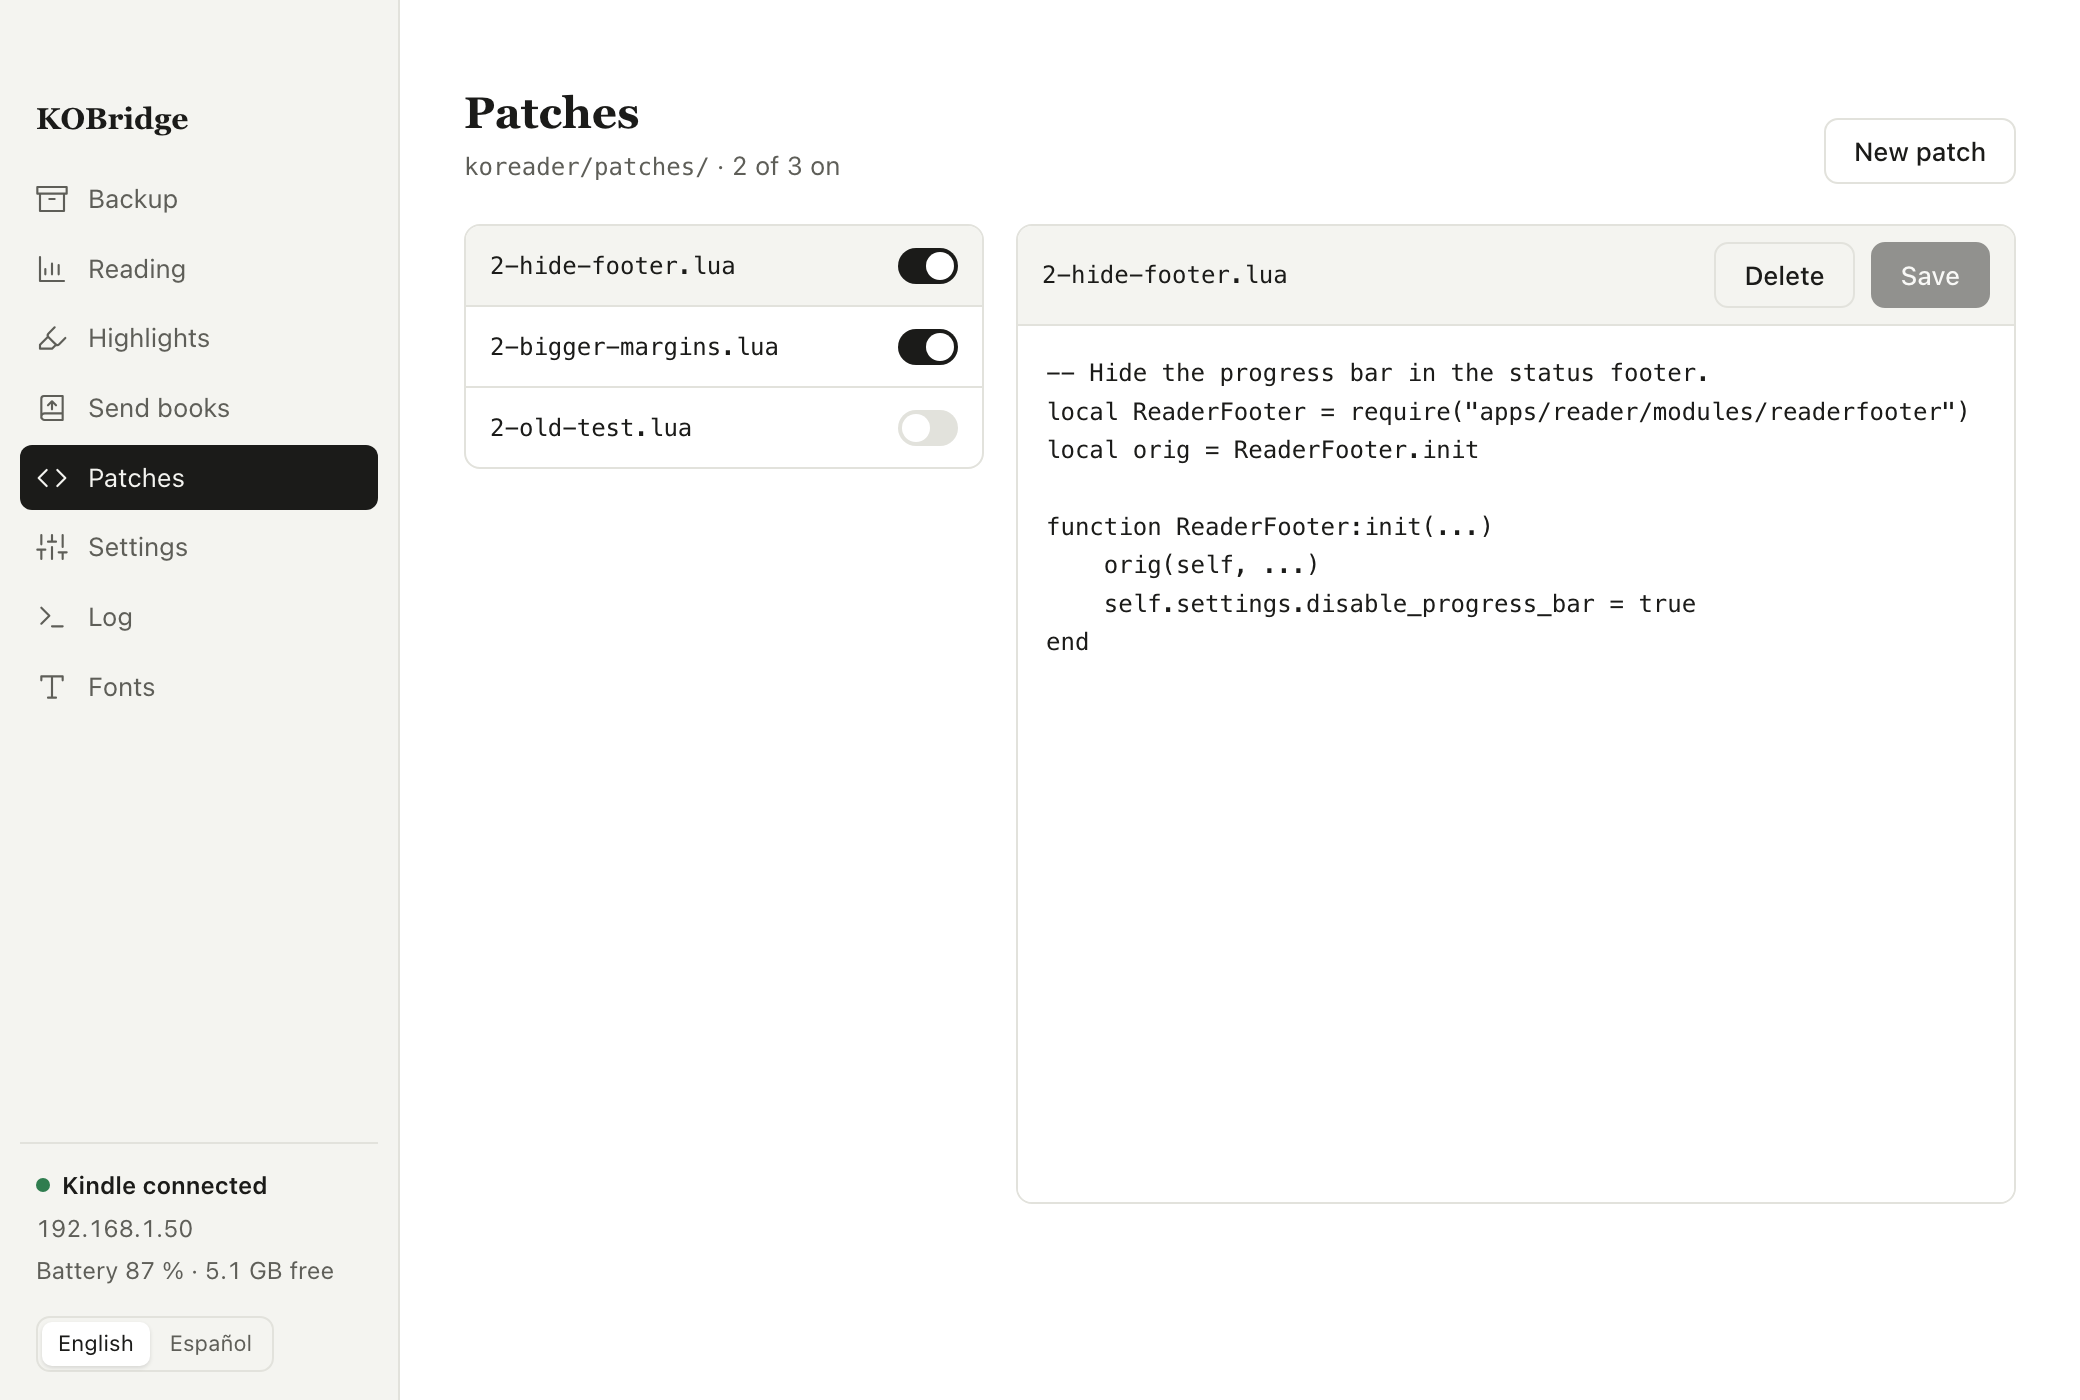This screenshot has width=2080, height=1400.
Task: Open the Backup section label
Action: (x=133, y=199)
